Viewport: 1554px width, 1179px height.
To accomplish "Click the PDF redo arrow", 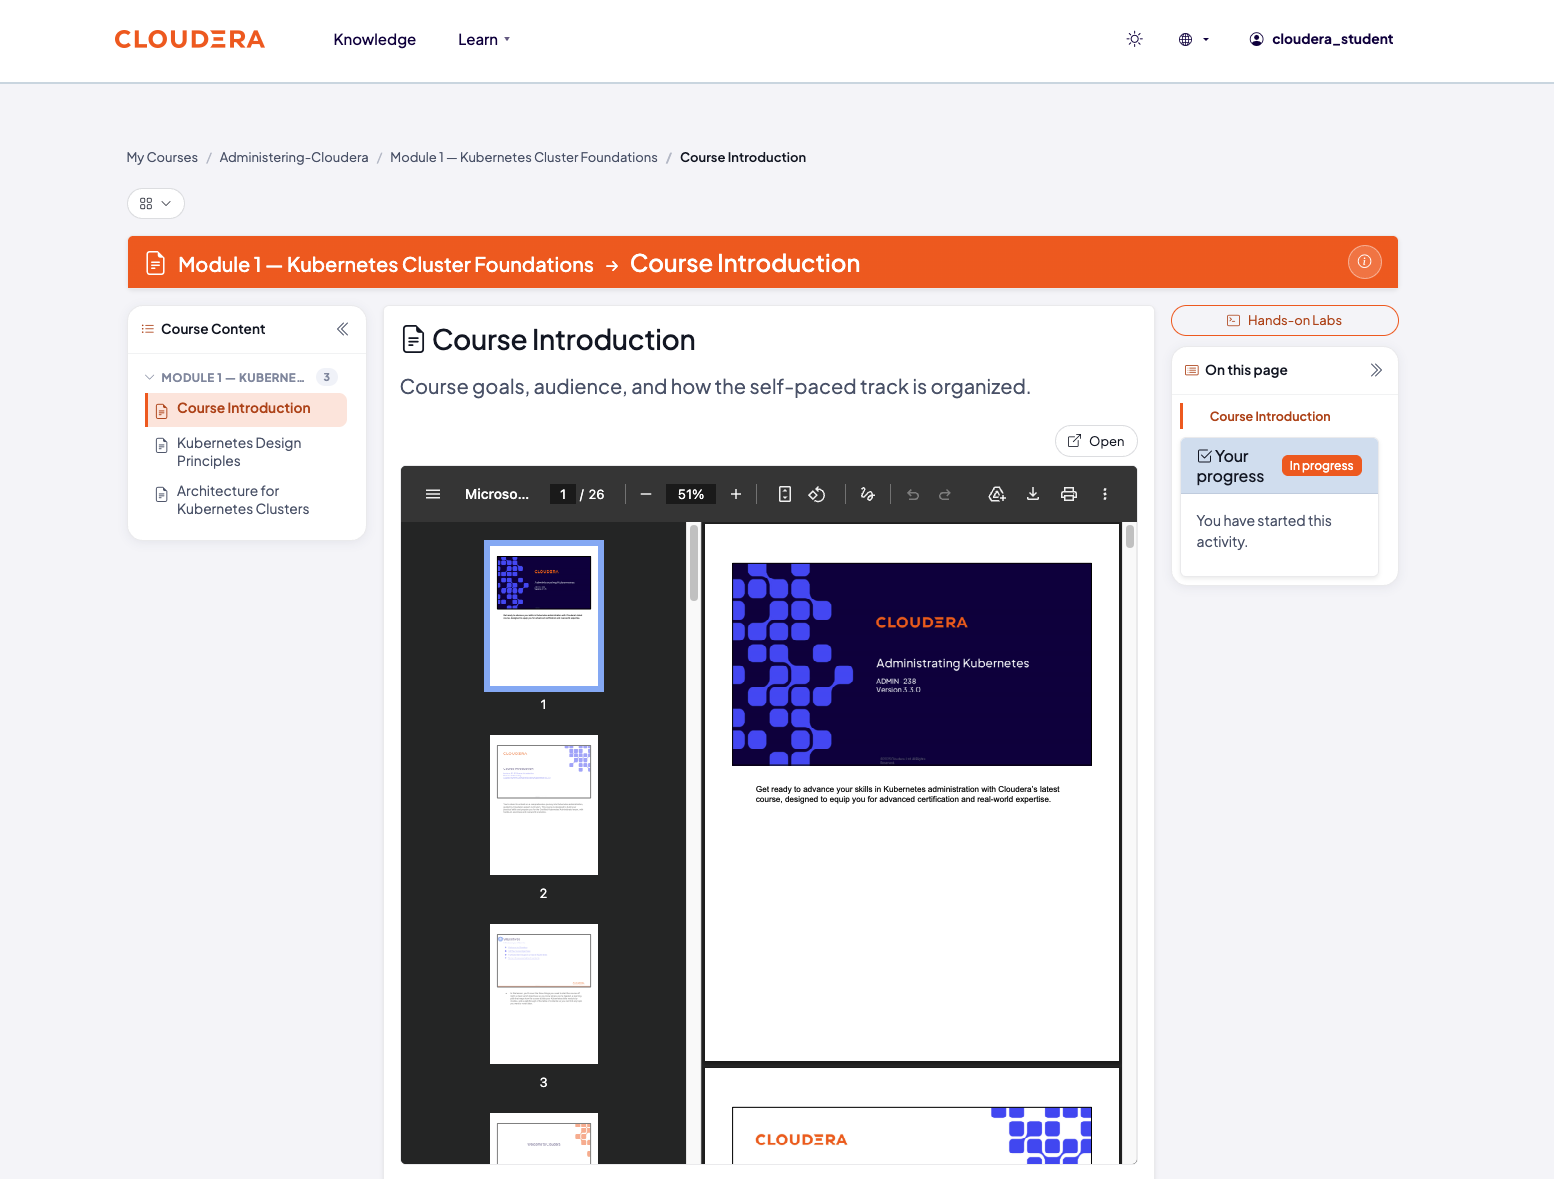I will tap(945, 494).
